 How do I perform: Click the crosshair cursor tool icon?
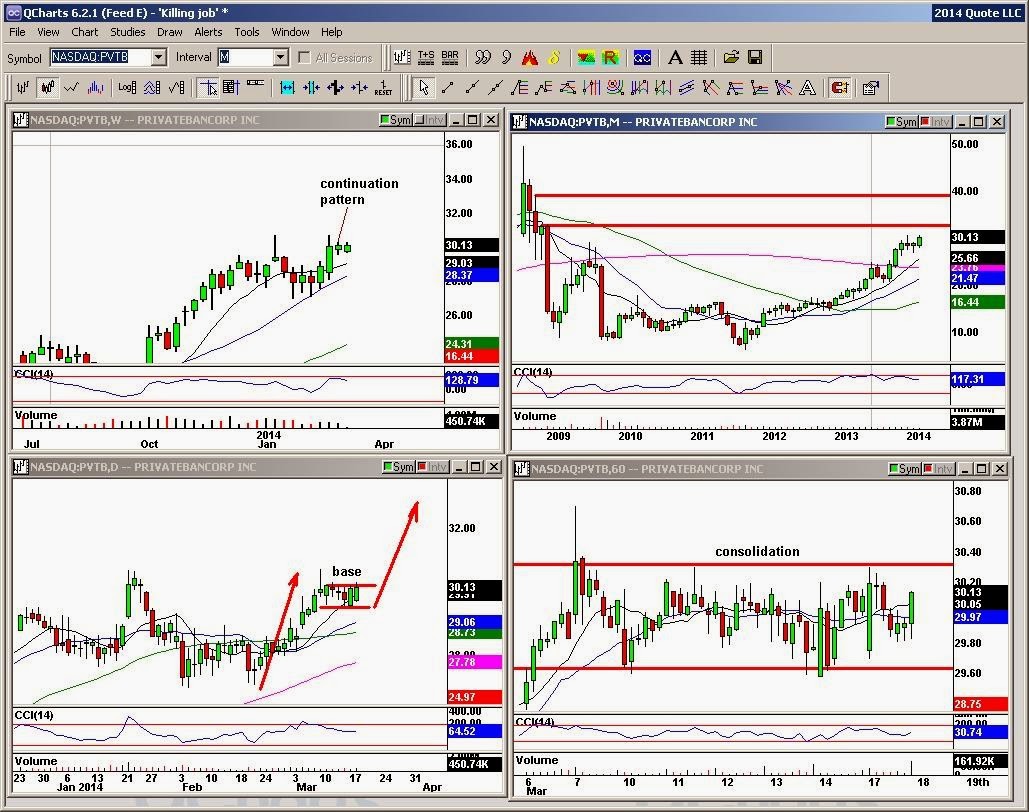(x=209, y=87)
